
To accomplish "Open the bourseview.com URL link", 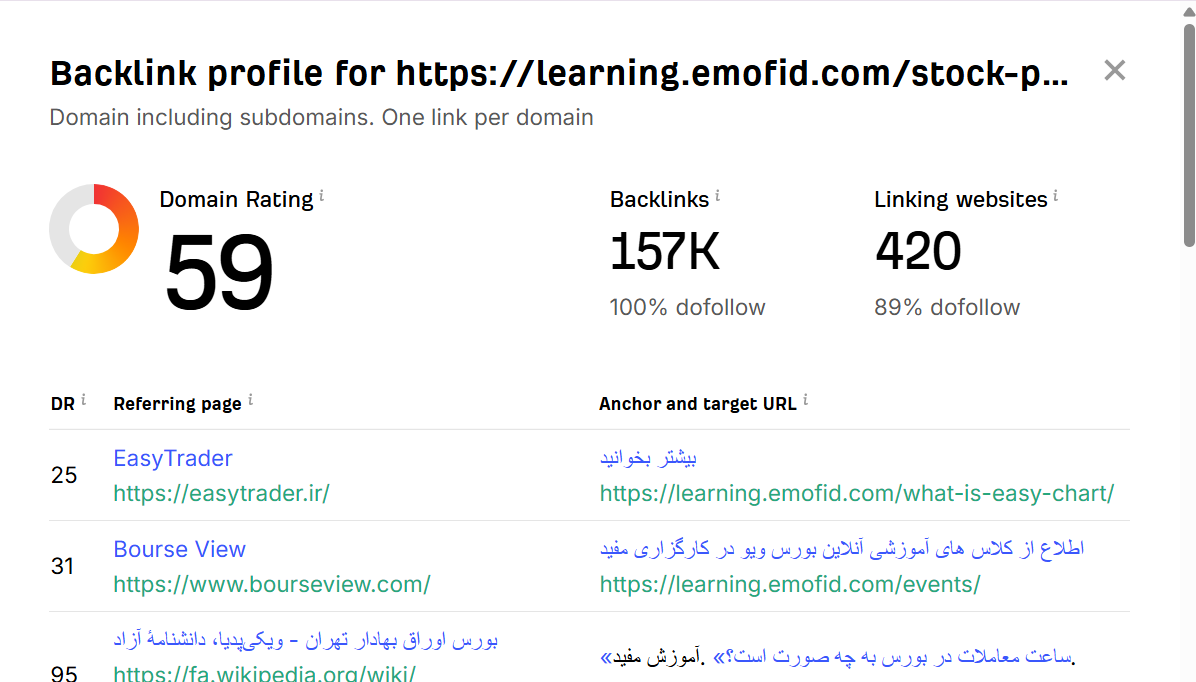I will coord(272,584).
